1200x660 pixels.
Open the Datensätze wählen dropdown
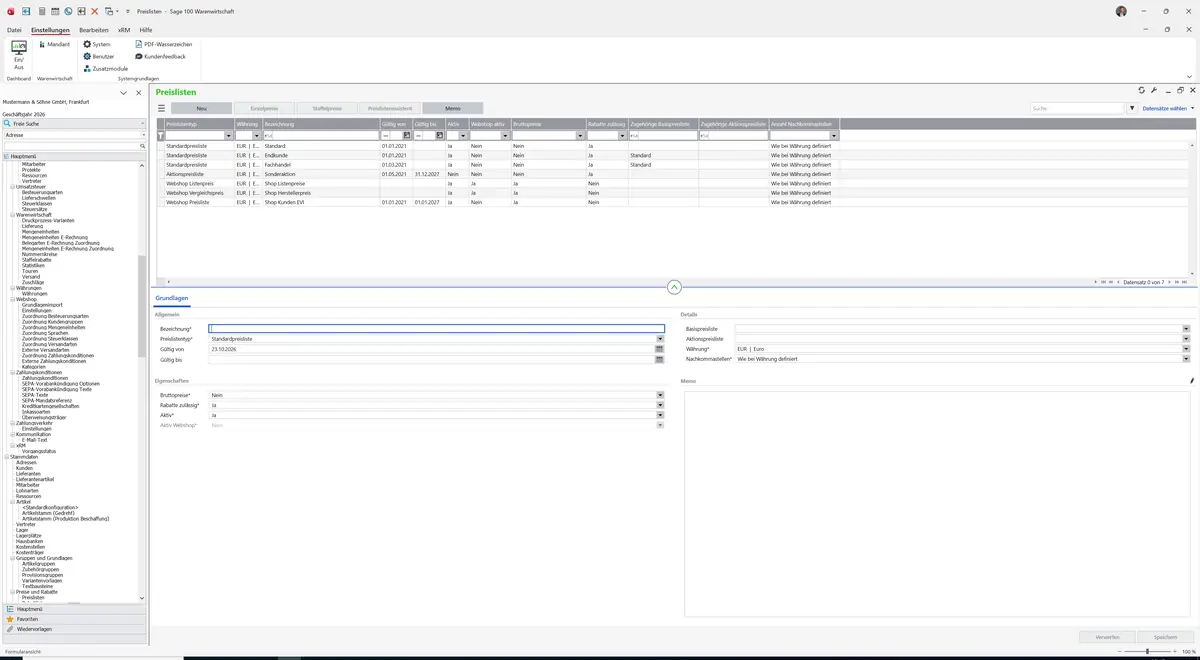tap(1168, 108)
